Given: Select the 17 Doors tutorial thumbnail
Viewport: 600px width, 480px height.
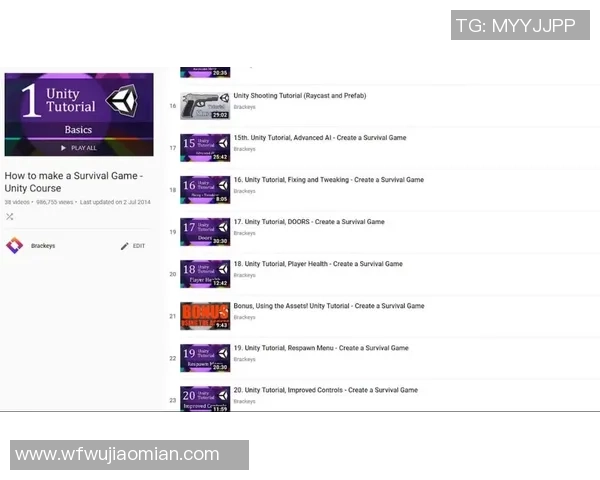Looking at the screenshot, I should point(204,232).
